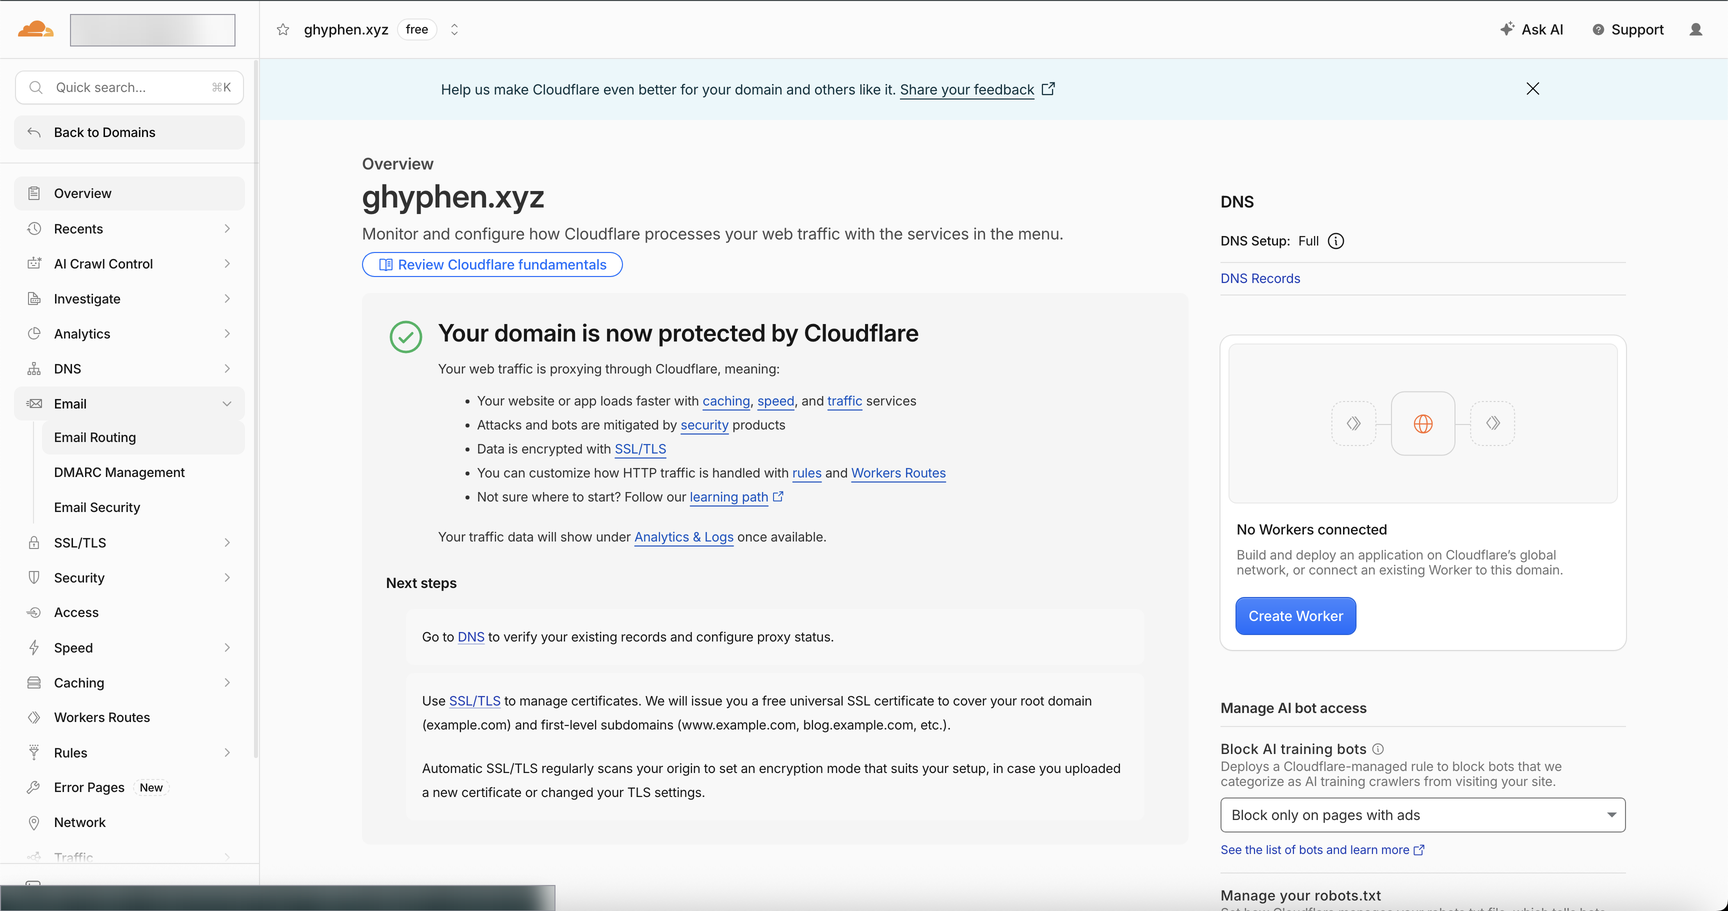The image size is (1728, 911).
Task: Dismiss the feedback banner
Action: pos(1533,89)
